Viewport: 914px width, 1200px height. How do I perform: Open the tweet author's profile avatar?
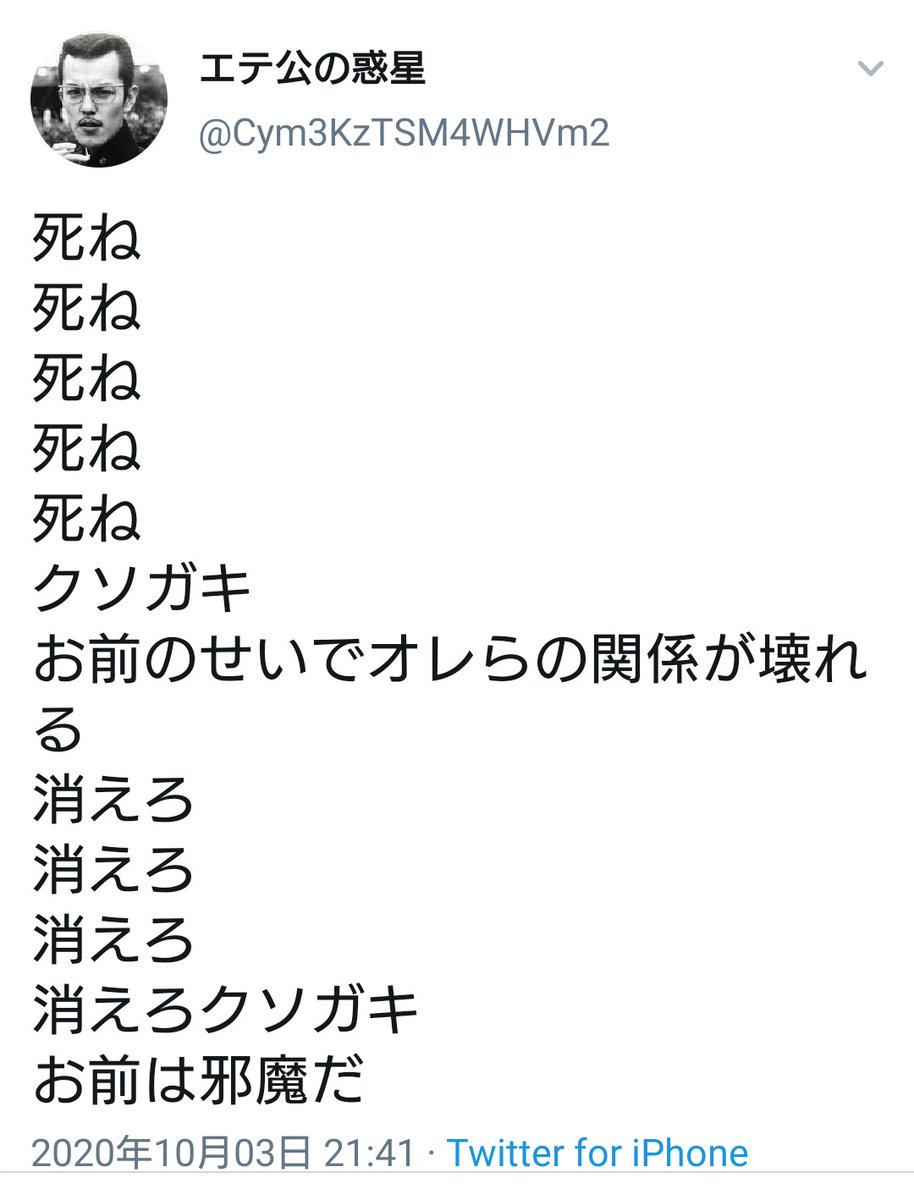99,99
